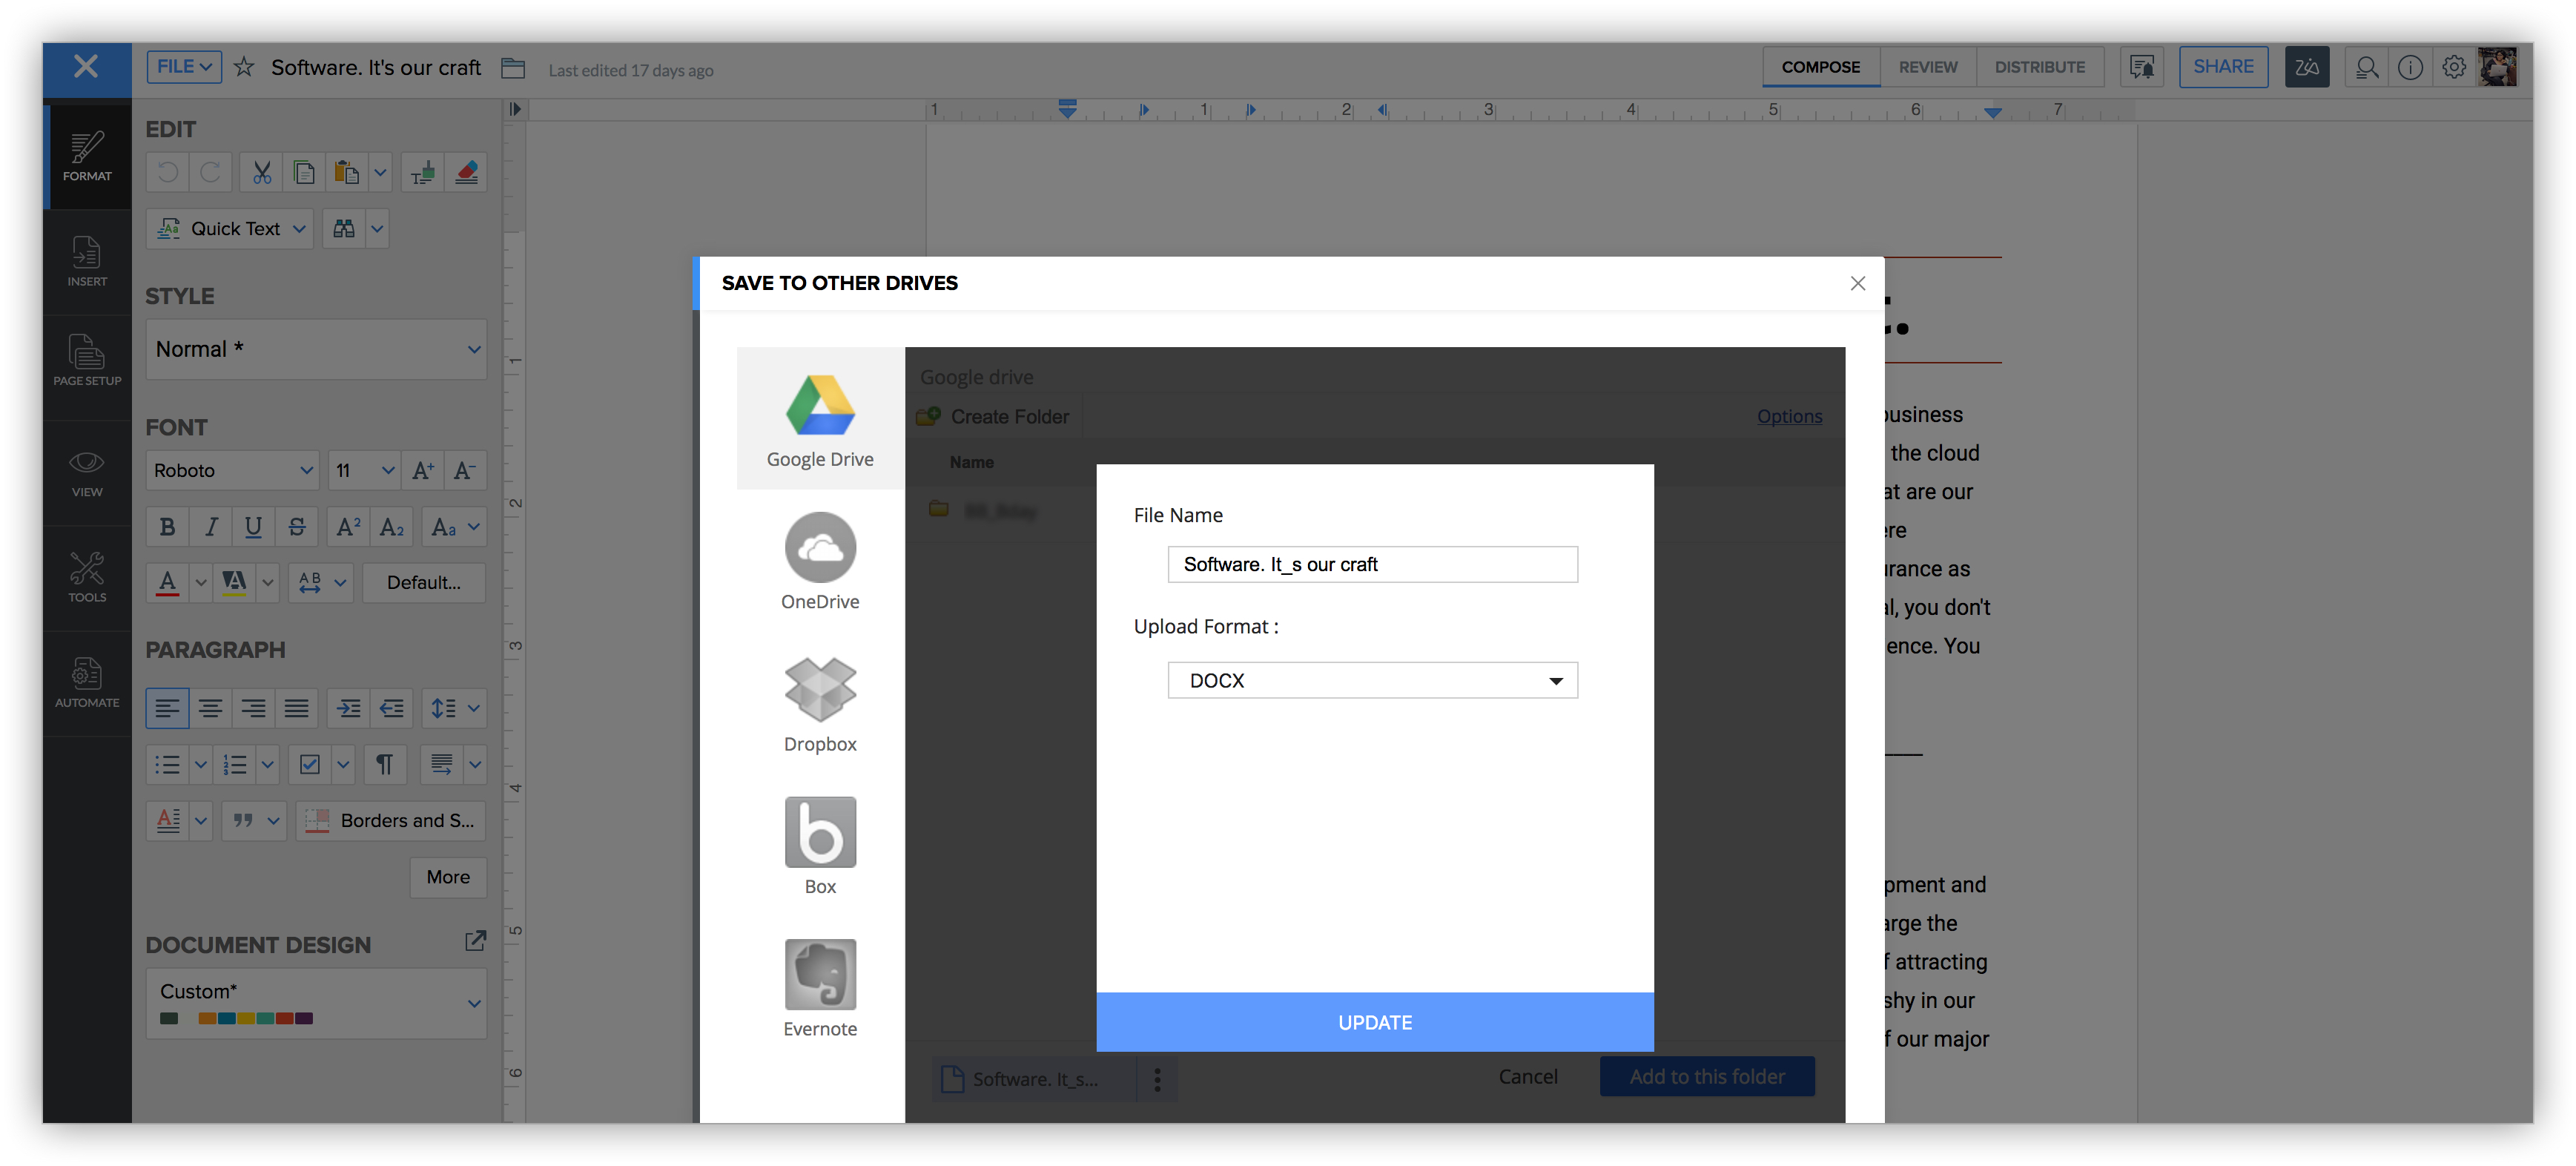The width and height of the screenshot is (2576, 1166).
Task: Toggle bold formatting button
Action: point(167,527)
